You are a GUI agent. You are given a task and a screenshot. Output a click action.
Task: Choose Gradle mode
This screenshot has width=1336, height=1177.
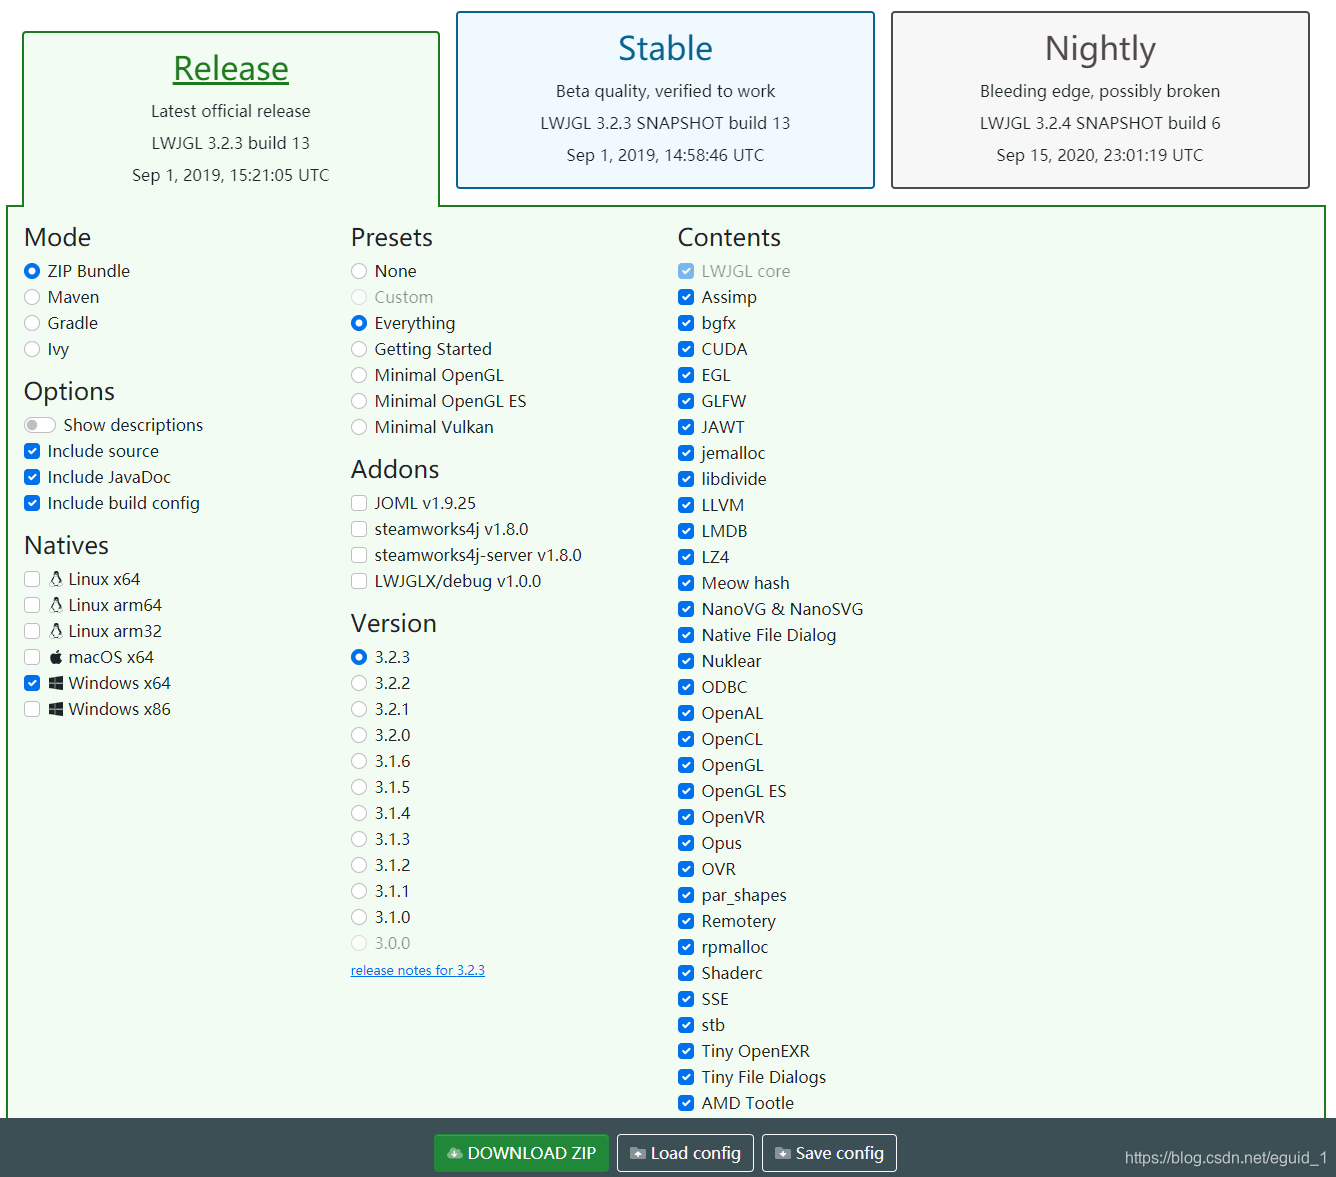coord(32,323)
